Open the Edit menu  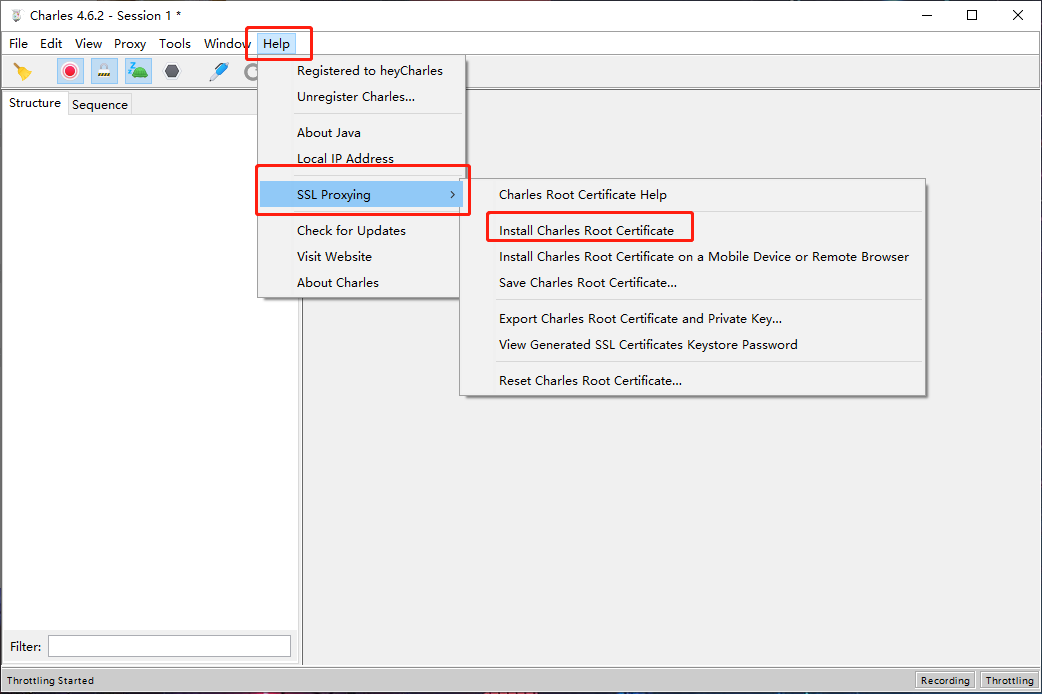(x=51, y=44)
